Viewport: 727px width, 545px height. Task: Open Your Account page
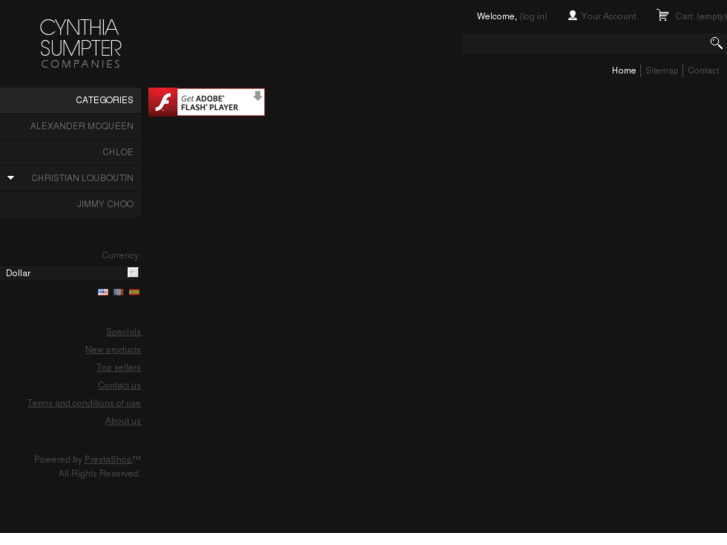tap(608, 16)
